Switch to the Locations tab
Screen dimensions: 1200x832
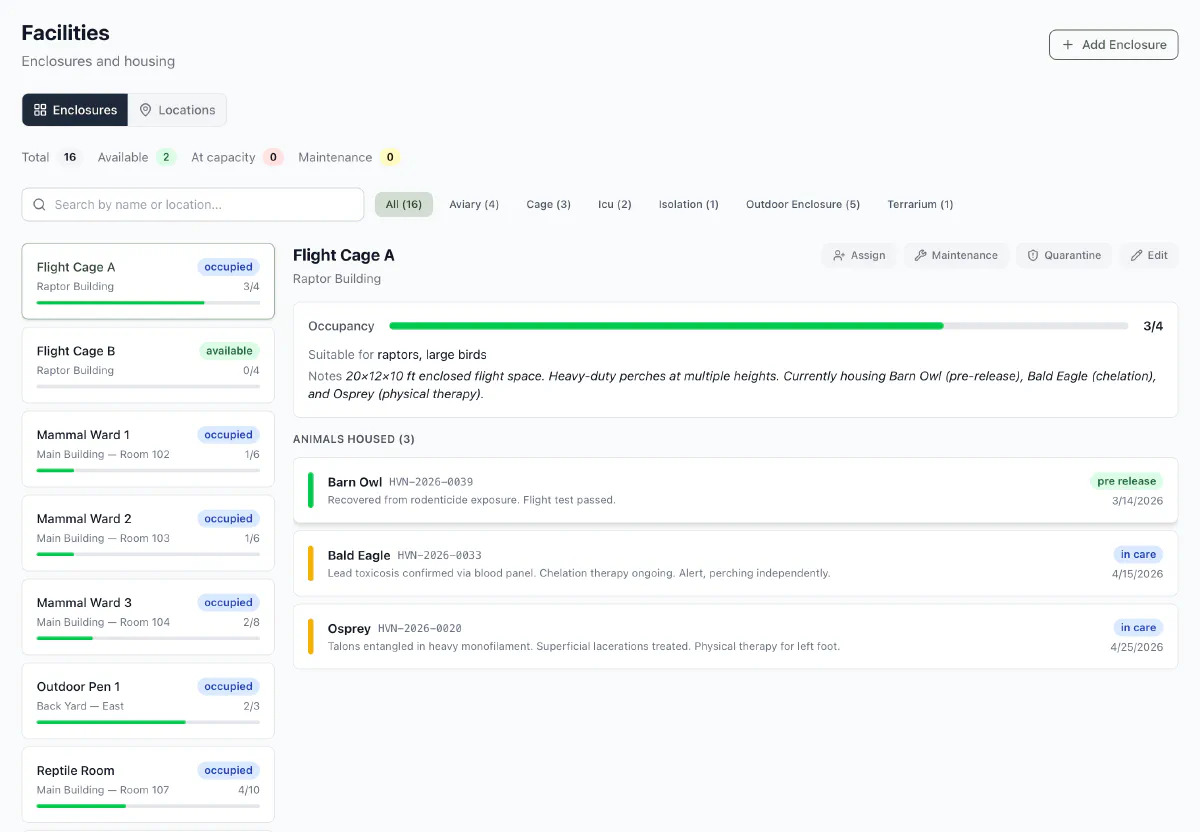coord(177,110)
